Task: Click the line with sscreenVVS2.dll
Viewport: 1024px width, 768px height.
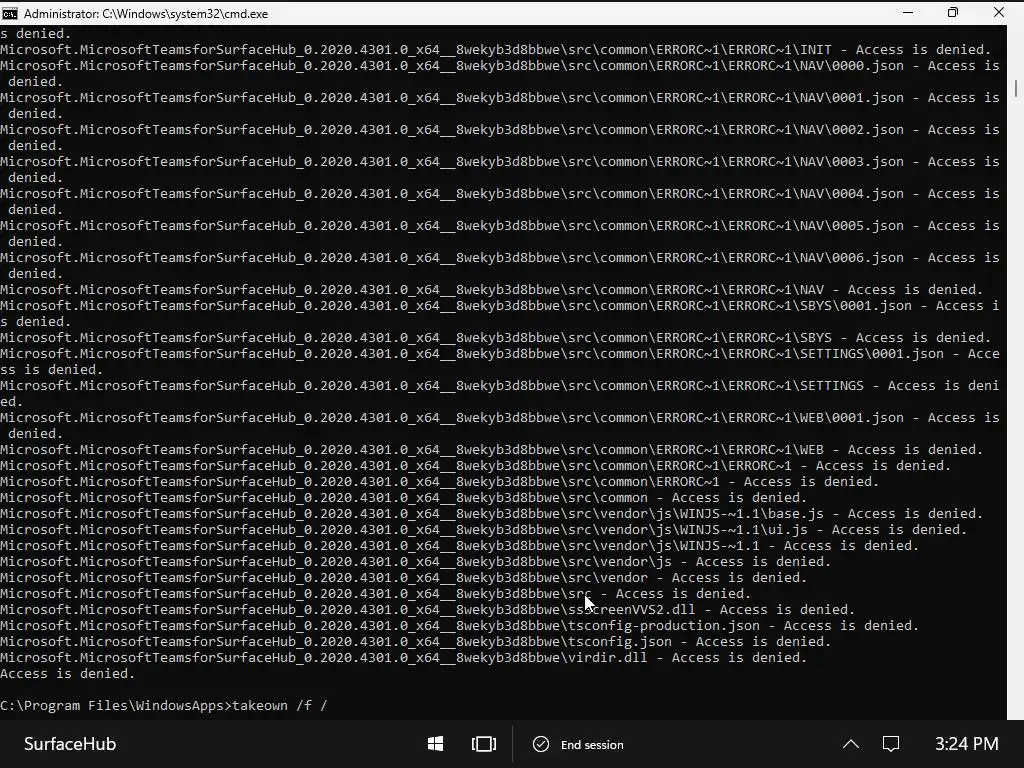Action: (x=427, y=609)
